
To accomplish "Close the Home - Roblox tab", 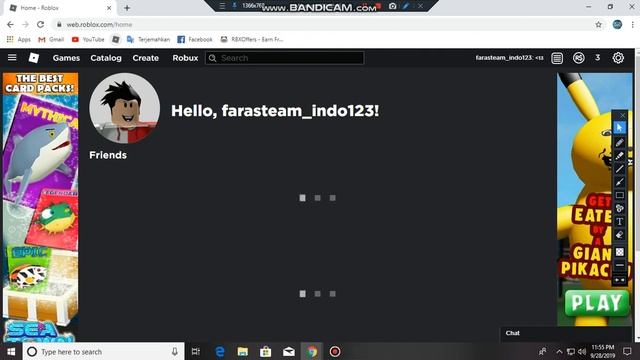I will click(x=109, y=8).
